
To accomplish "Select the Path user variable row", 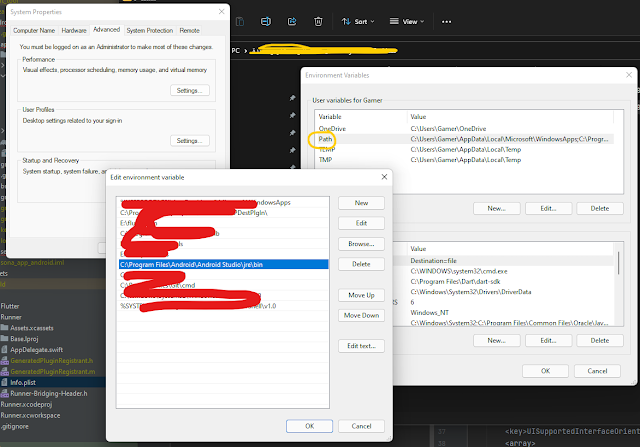I will [326, 141].
